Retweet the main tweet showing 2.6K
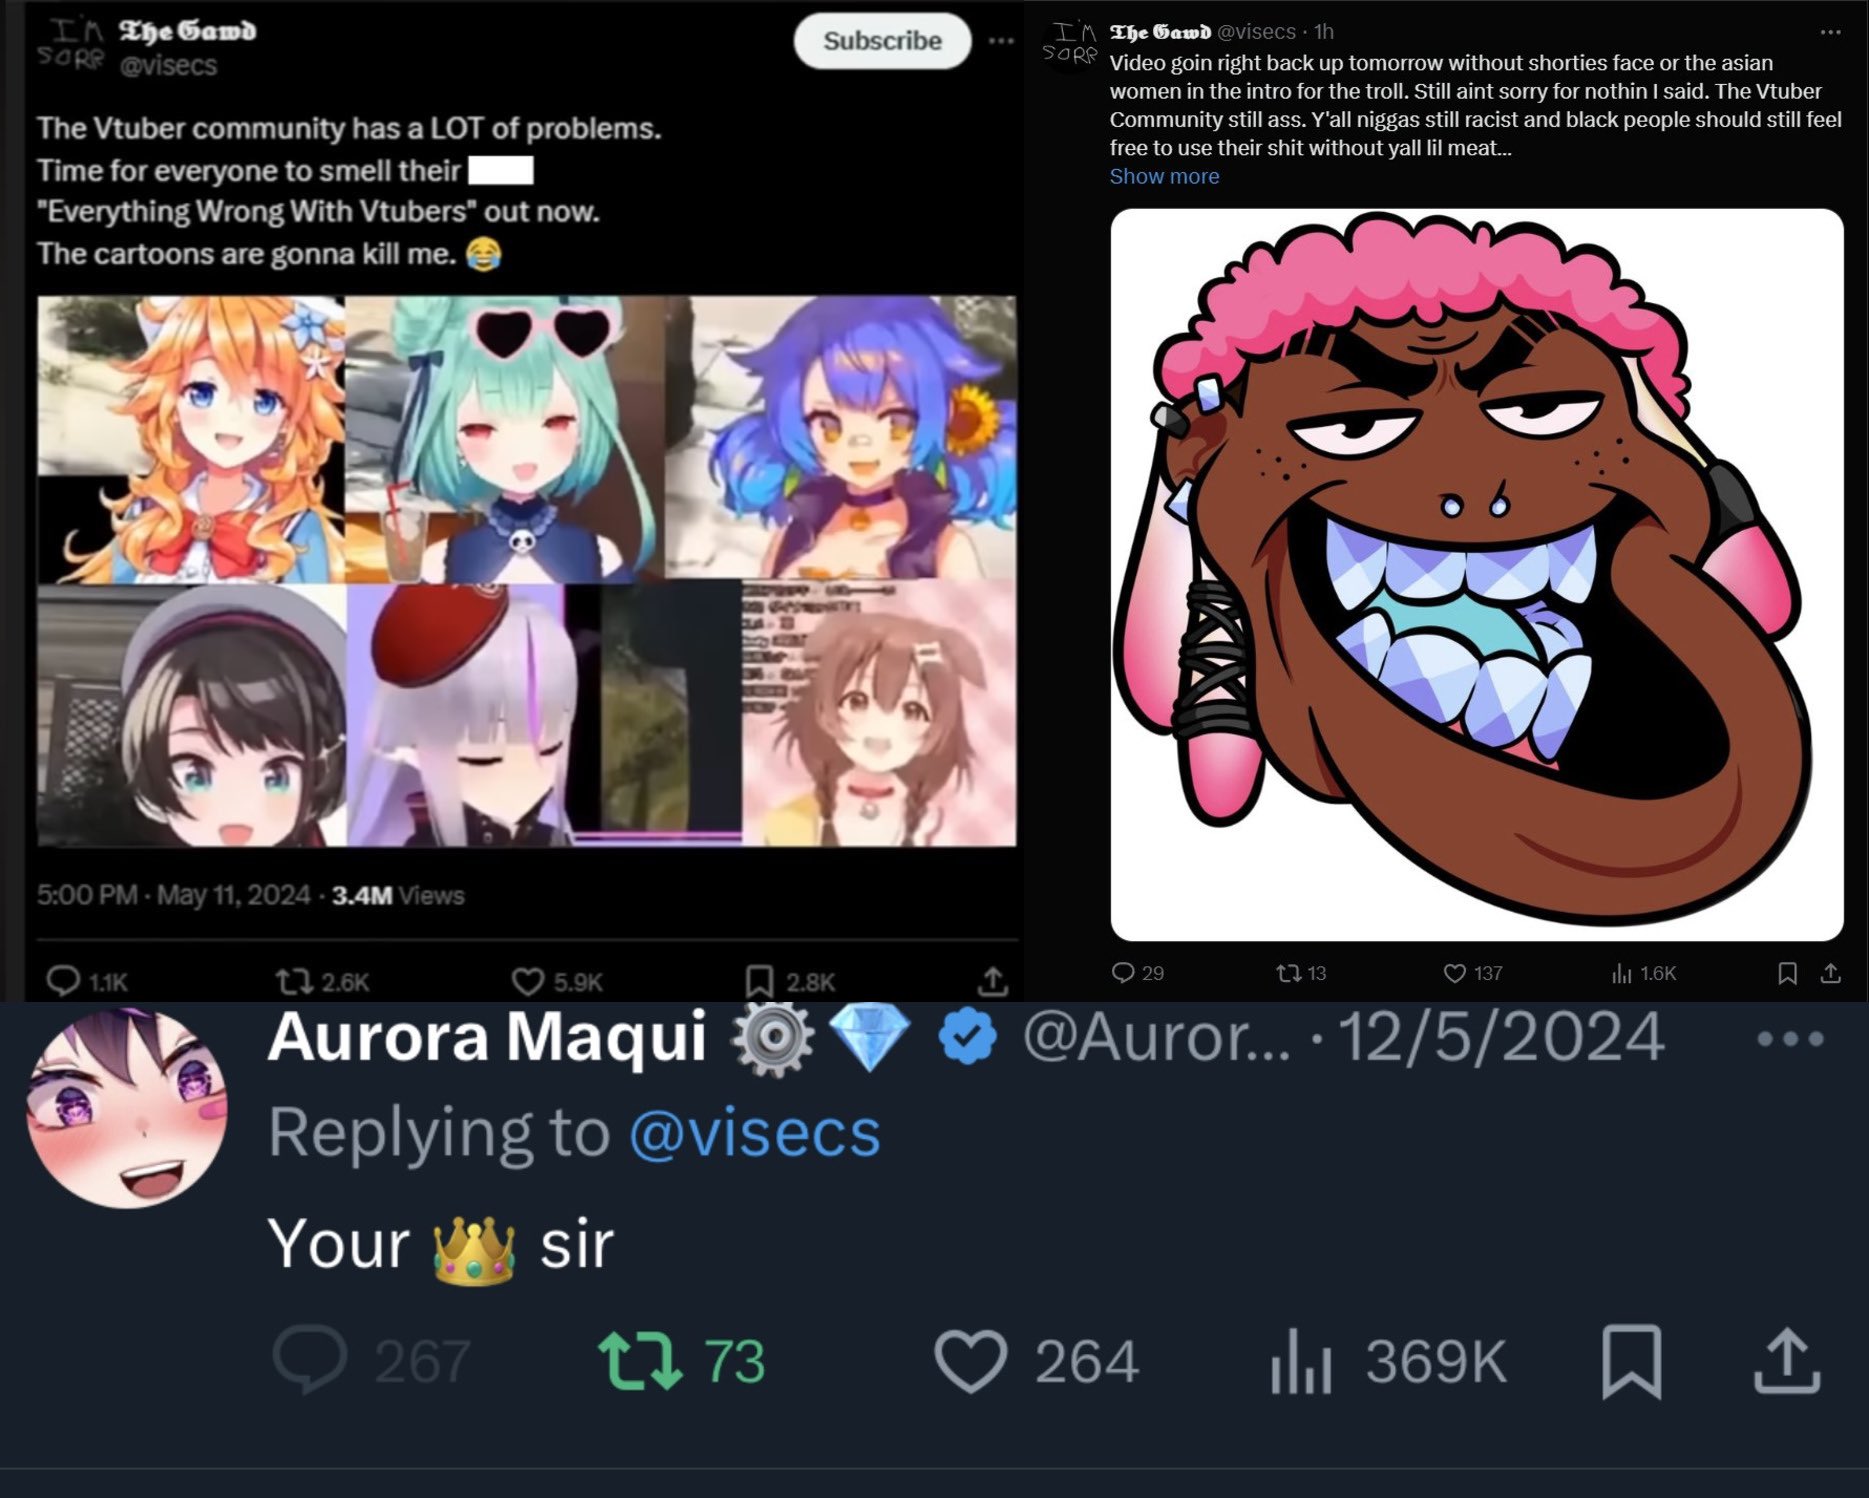This screenshot has height=1498, width=1869. click(x=323, y=982)
